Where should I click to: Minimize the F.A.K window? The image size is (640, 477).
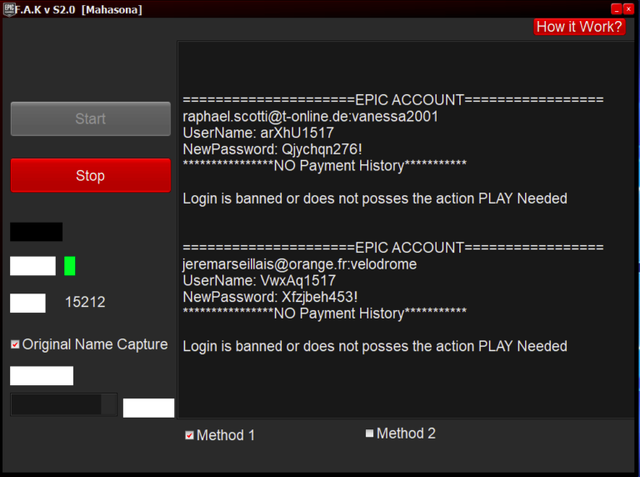coord(616,9)
